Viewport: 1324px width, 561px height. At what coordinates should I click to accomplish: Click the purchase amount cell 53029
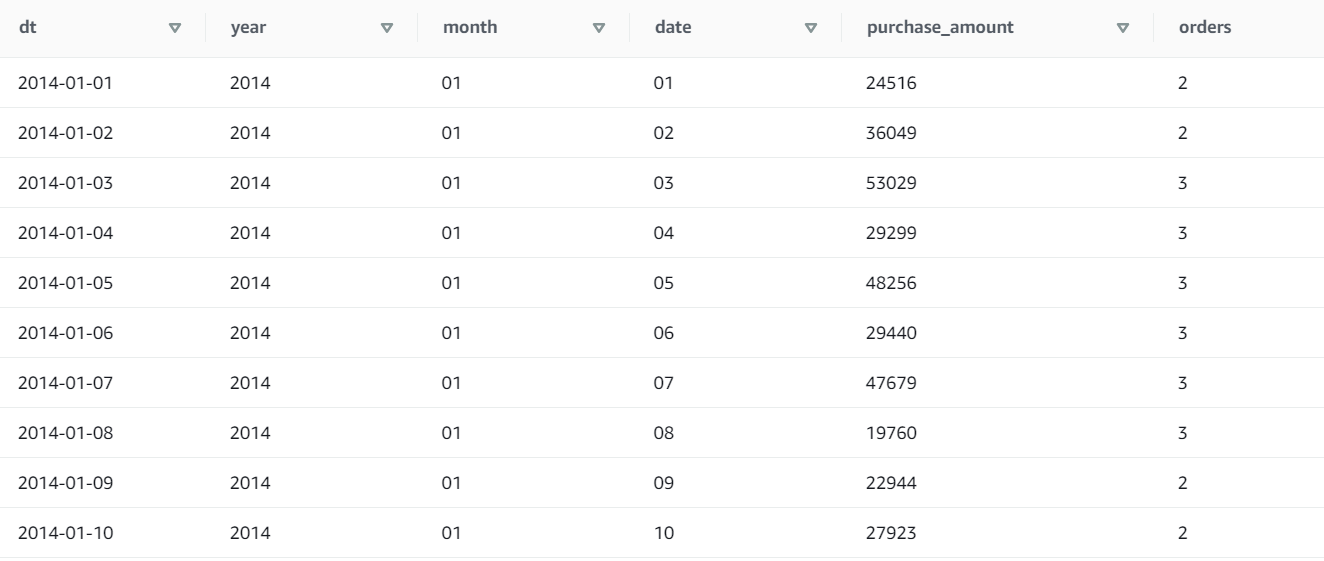tap(891, 183)
